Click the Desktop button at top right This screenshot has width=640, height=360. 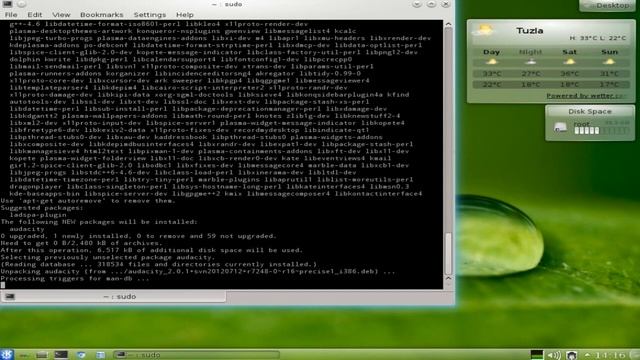click(x=607, y=5)
